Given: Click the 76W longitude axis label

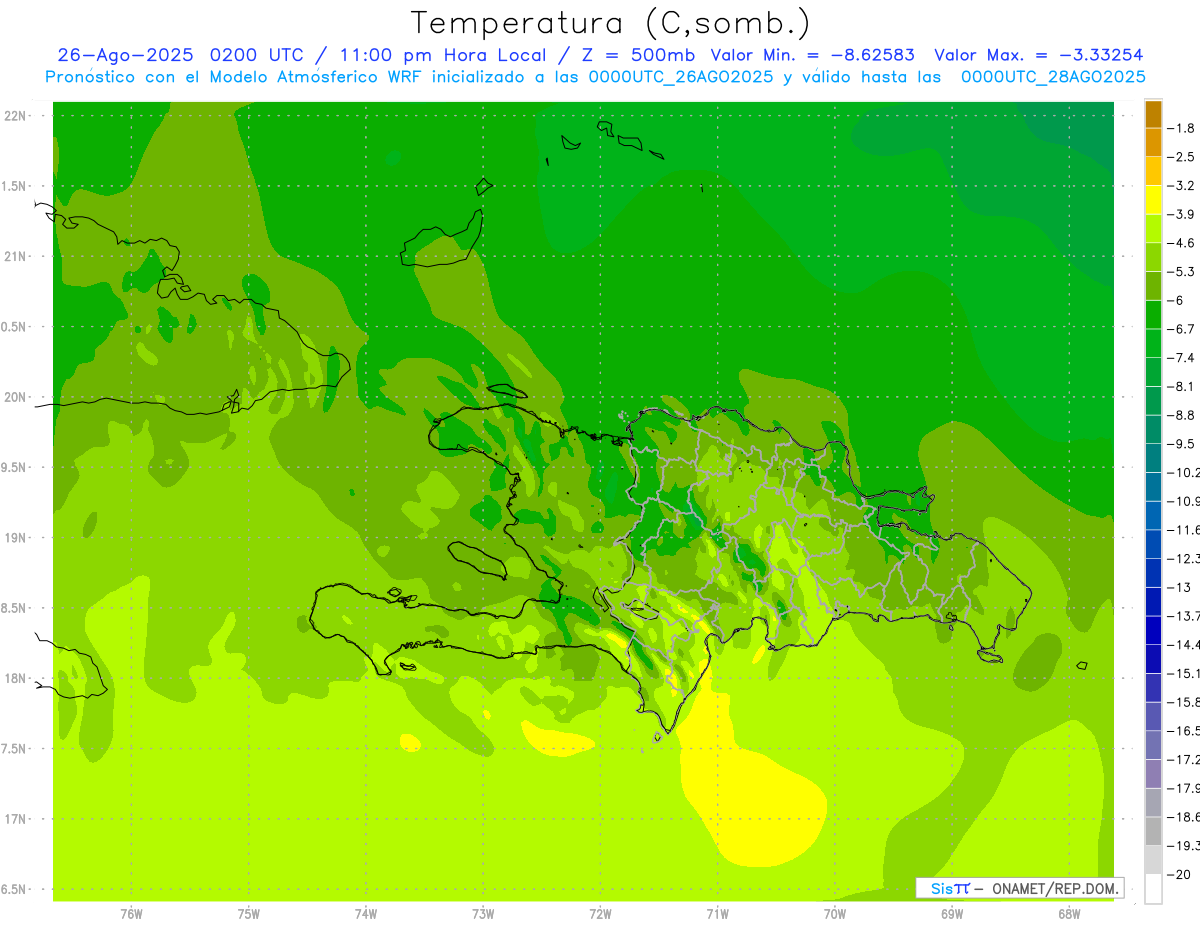Looking at the screenshot, I should 131,914.
